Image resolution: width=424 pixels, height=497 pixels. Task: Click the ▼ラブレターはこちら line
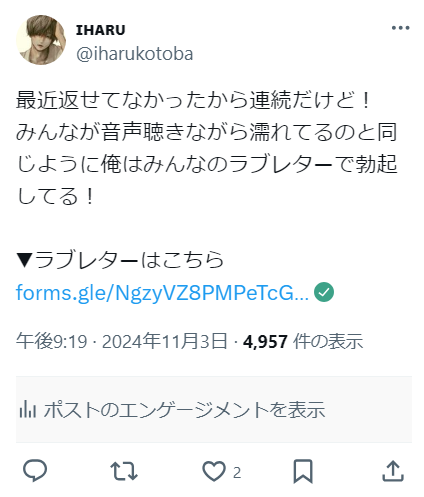(120, 260)
